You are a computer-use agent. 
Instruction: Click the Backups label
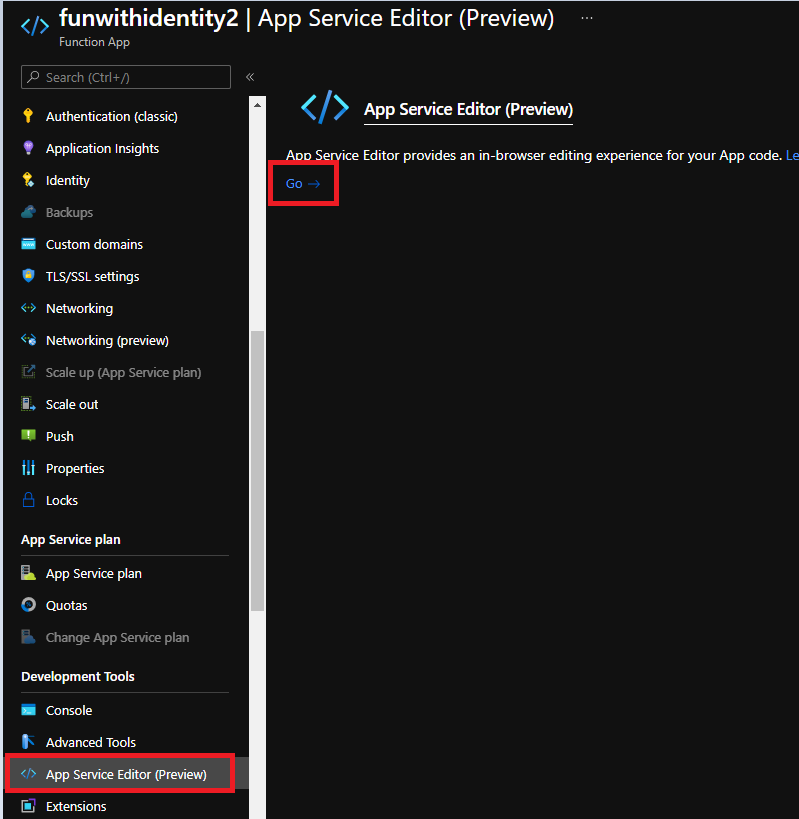tap(69, 212)
